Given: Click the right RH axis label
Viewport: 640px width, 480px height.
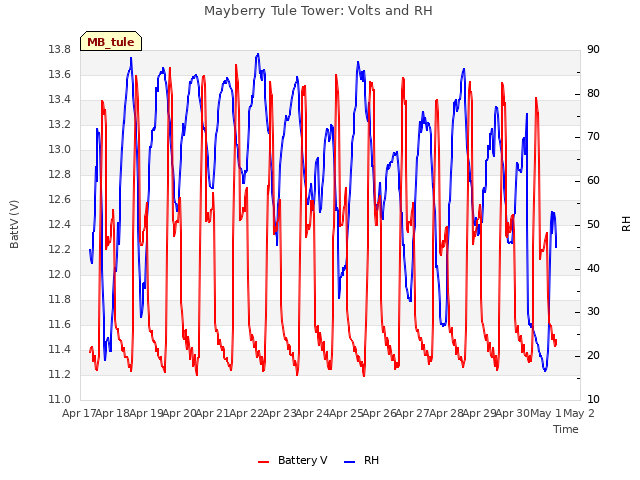Looking at the screenshot, I should point(626,224).
